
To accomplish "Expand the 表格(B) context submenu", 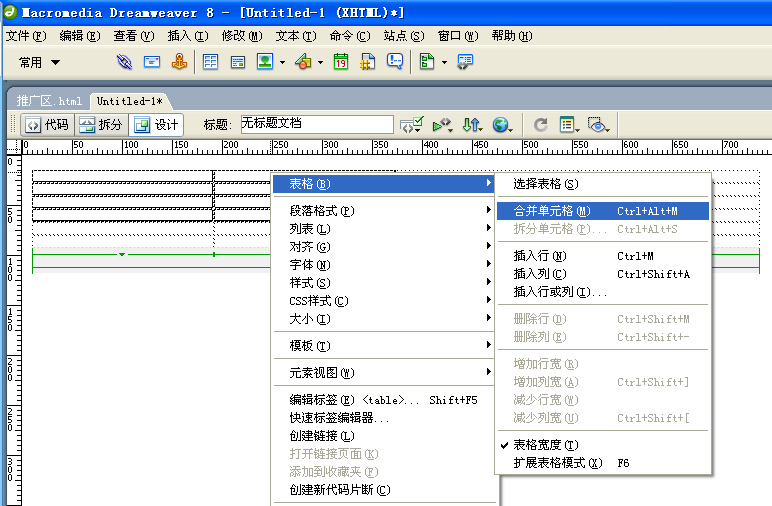I will 384,184.
